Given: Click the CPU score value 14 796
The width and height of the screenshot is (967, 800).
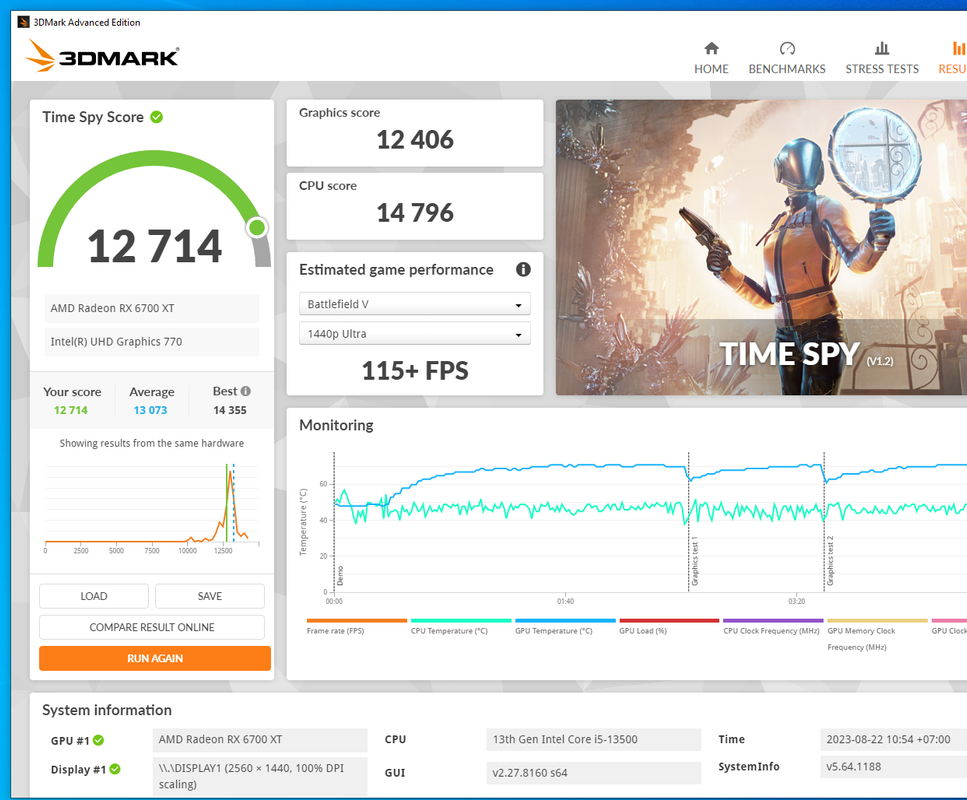Looking at the screenshot, I should [x=414, y=213].
